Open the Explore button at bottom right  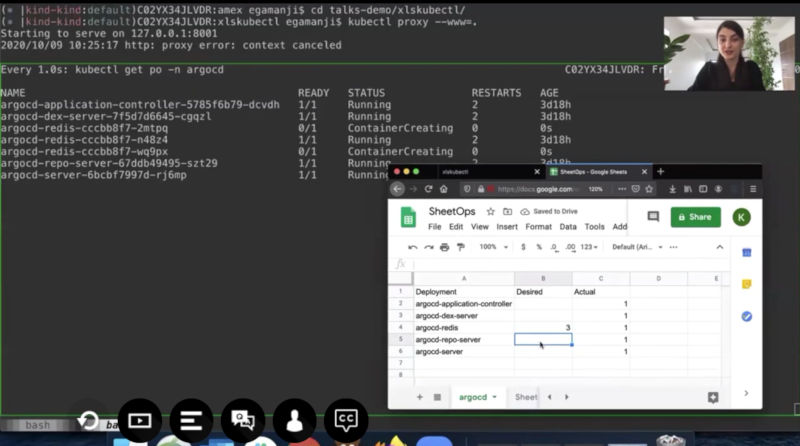(x=713, y=397)
